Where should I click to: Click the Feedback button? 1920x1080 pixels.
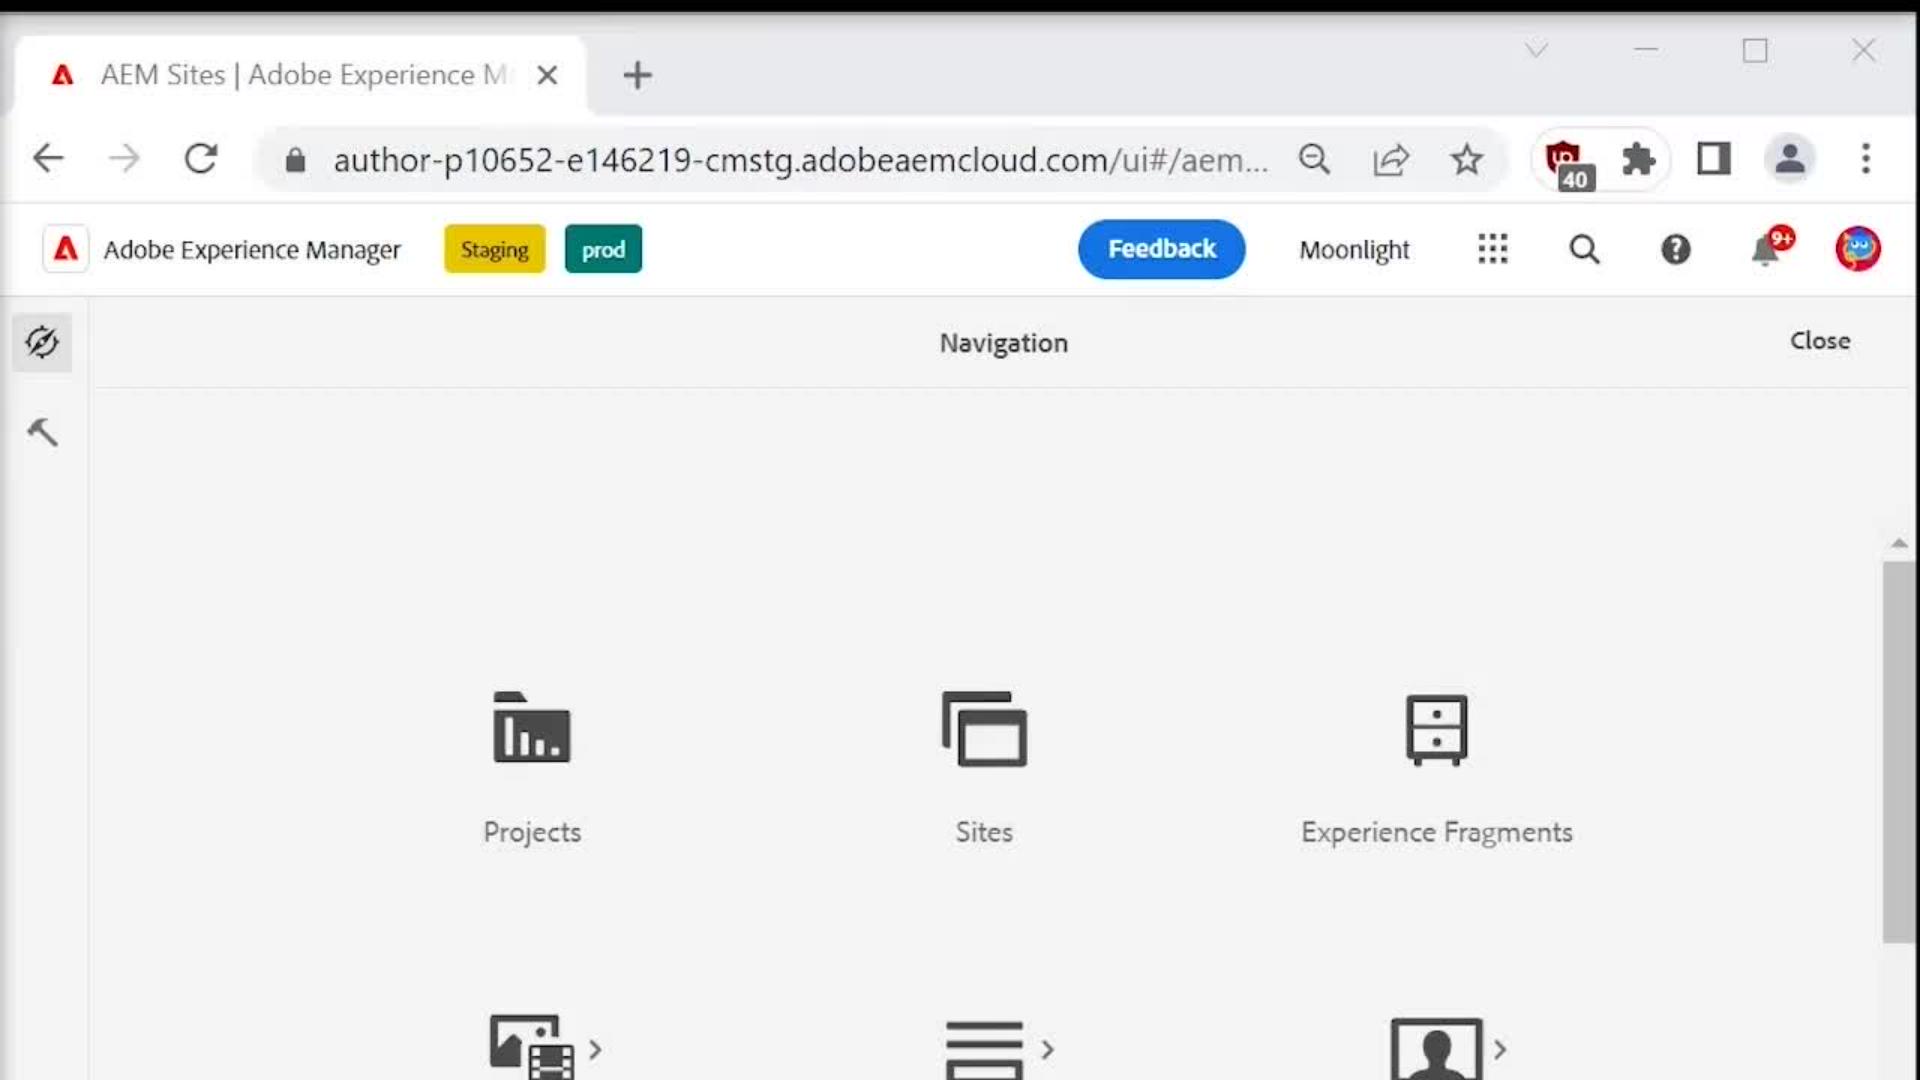[x=1161, y=249]
